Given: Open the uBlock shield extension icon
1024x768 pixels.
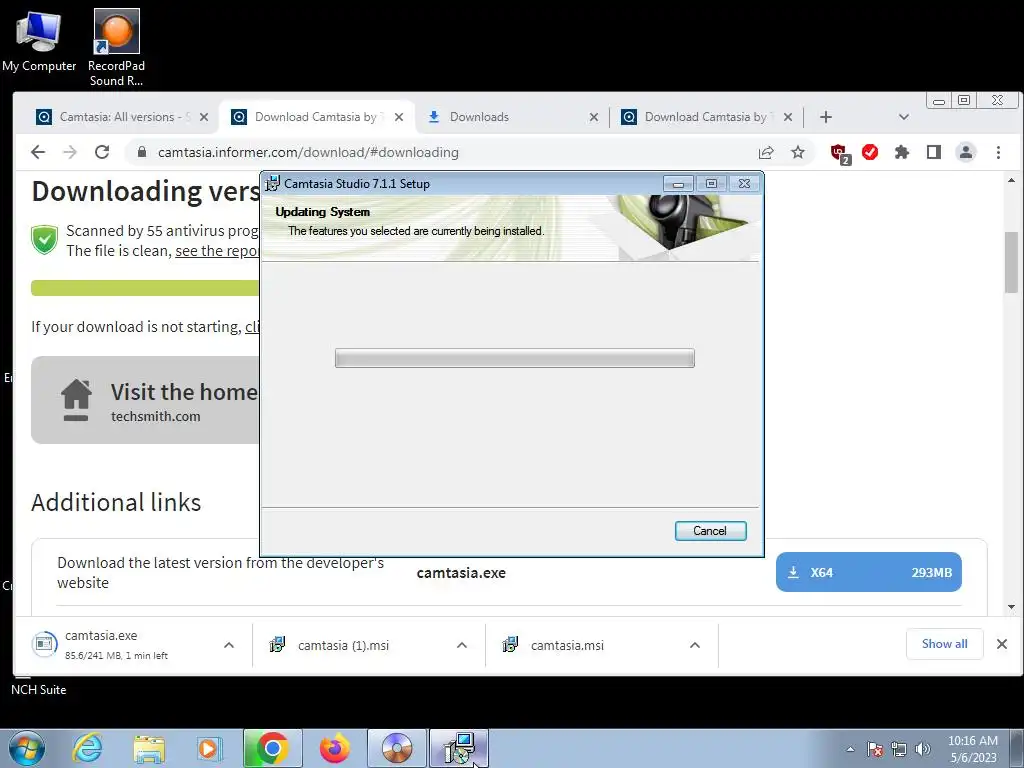Looking at the screenshot, I should click(x=840, y=153).
